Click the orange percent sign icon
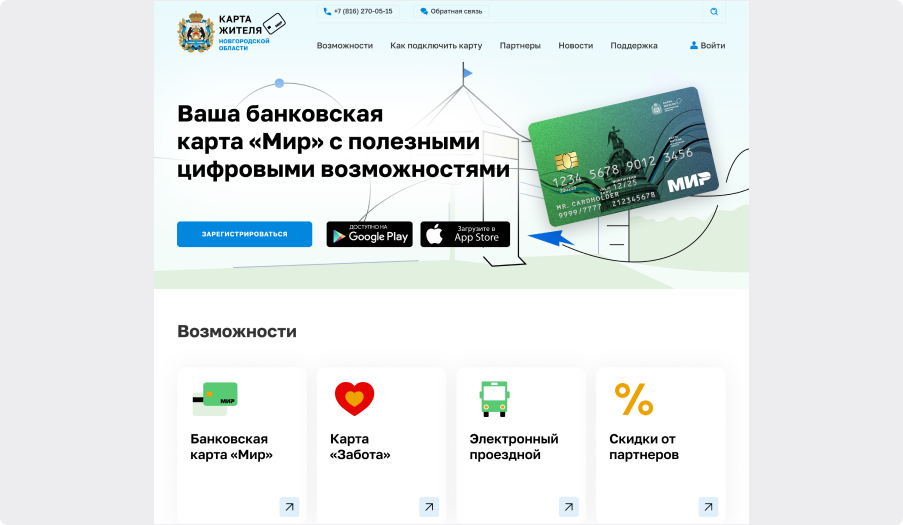This screenshot has height=525, width=903. click(633, 399)
